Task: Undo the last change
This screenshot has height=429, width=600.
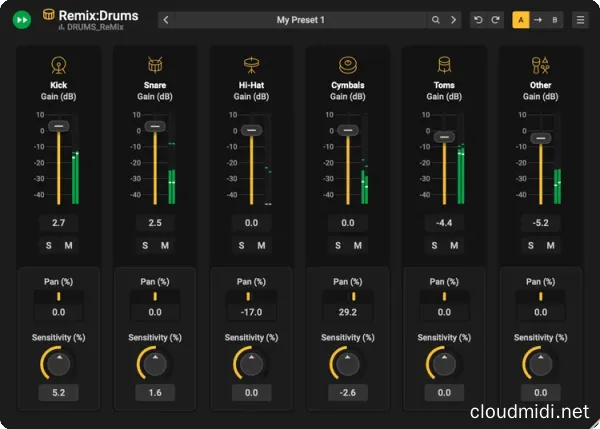Action: point(478,20)
